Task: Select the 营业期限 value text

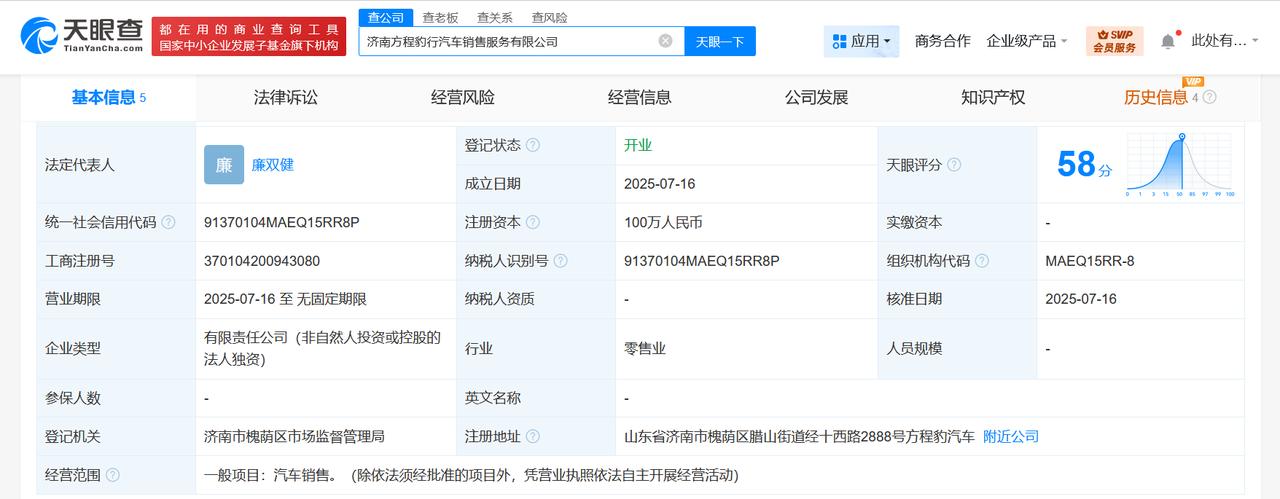Action: click(285, 299)
